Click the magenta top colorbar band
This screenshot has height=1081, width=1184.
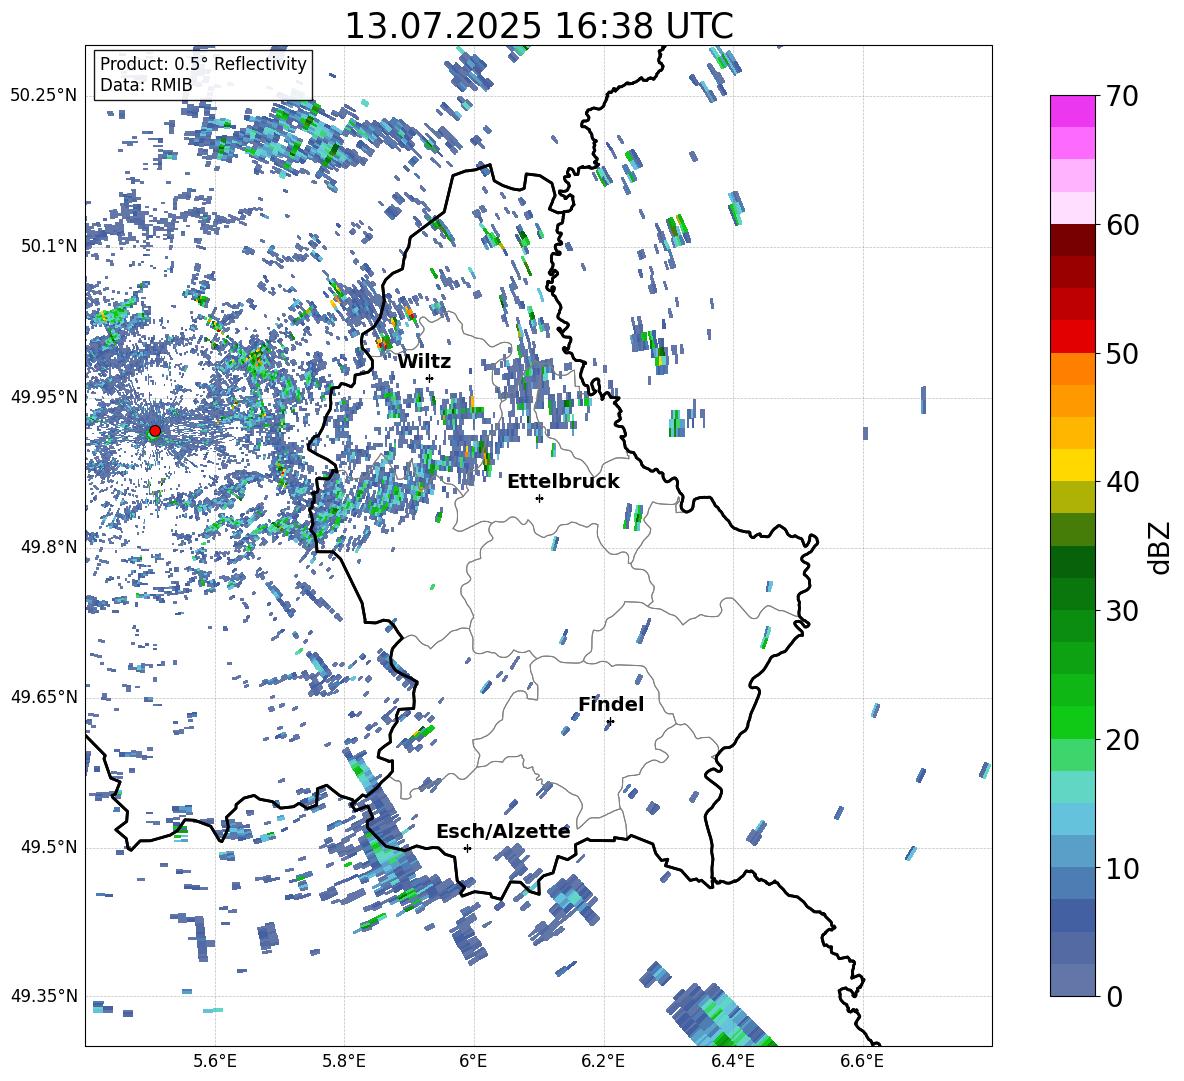[x=1072, y=112]
